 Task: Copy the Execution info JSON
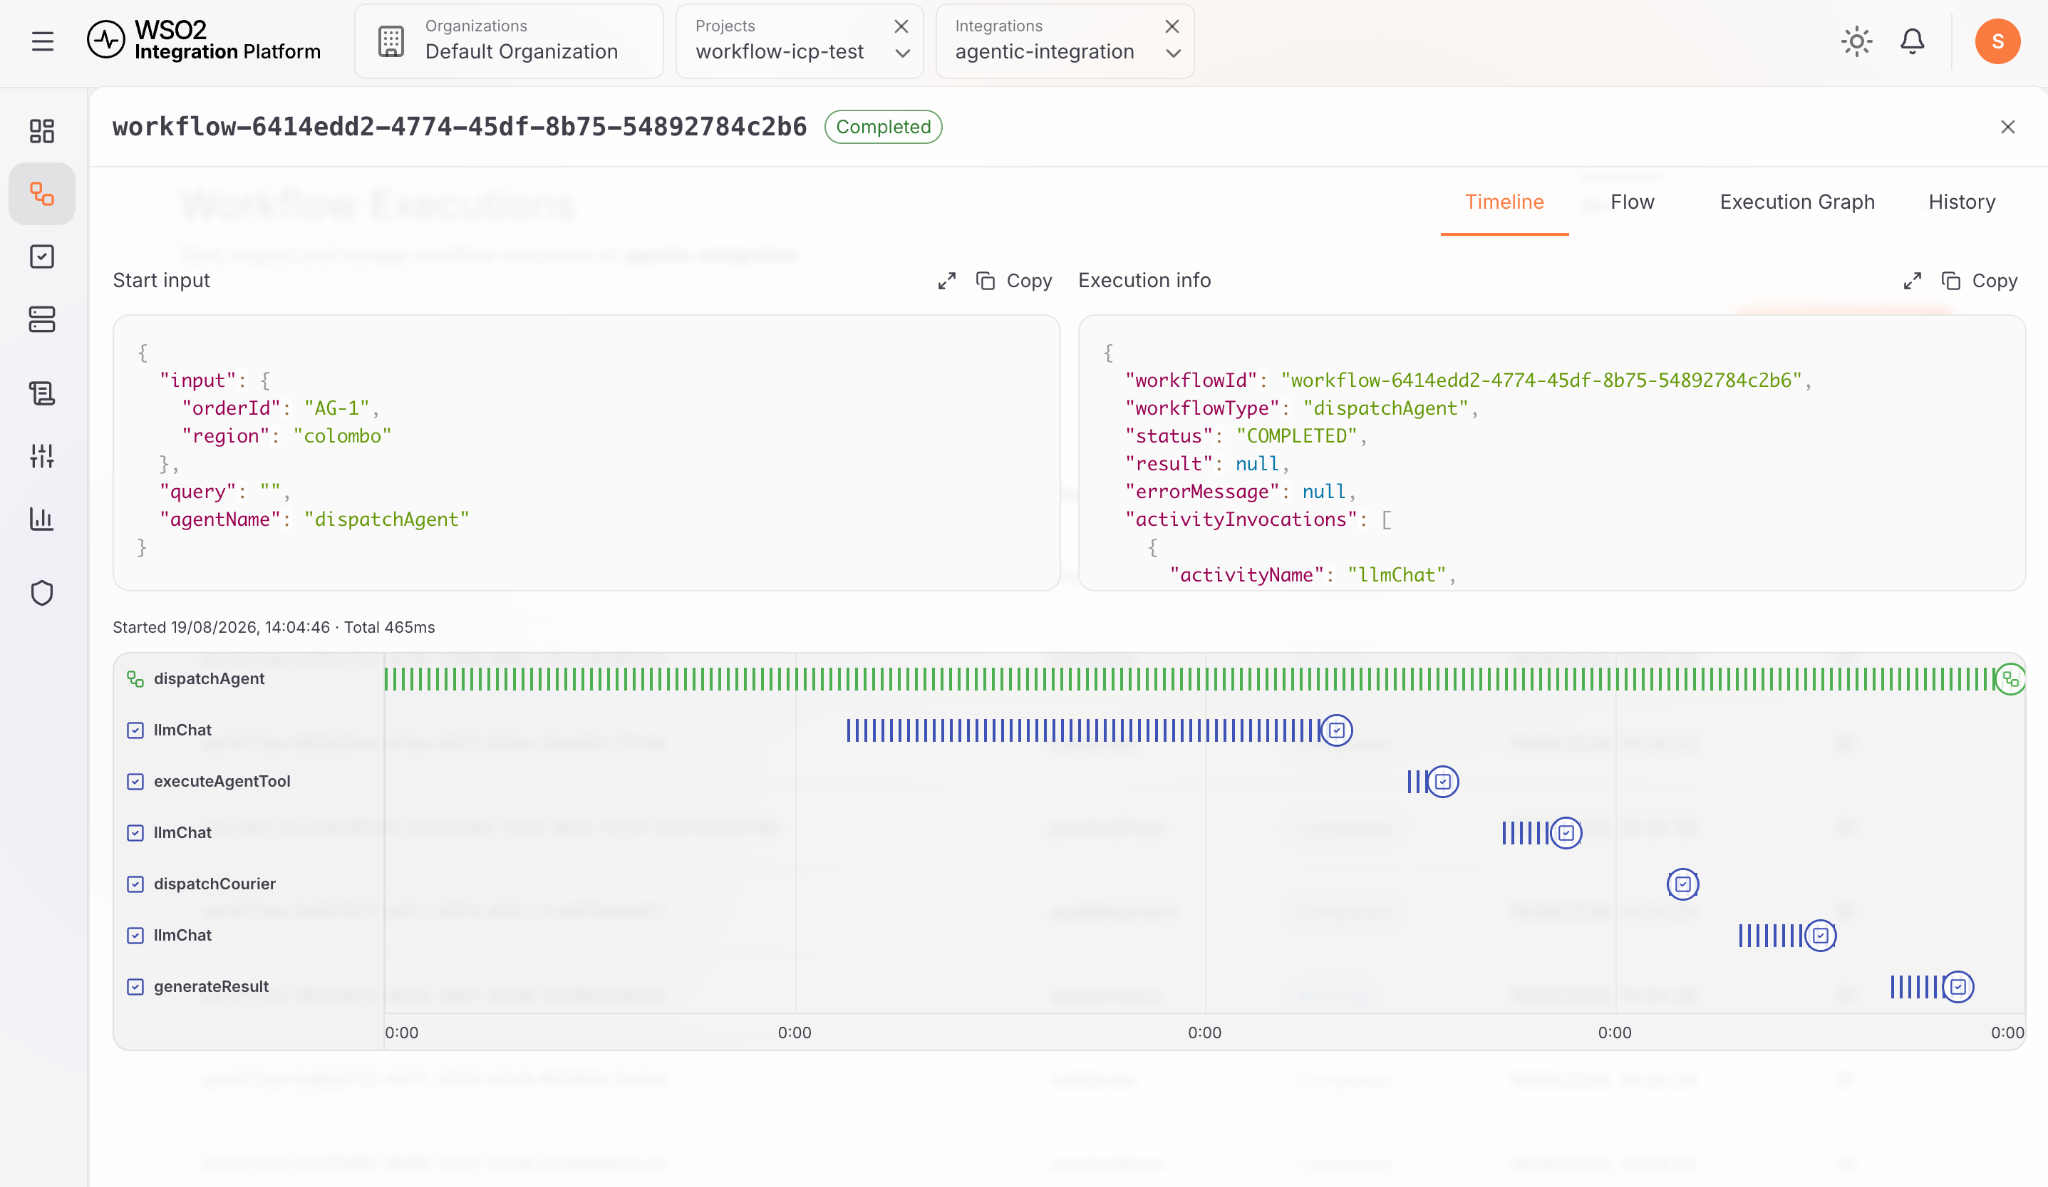pos(1979,281)
